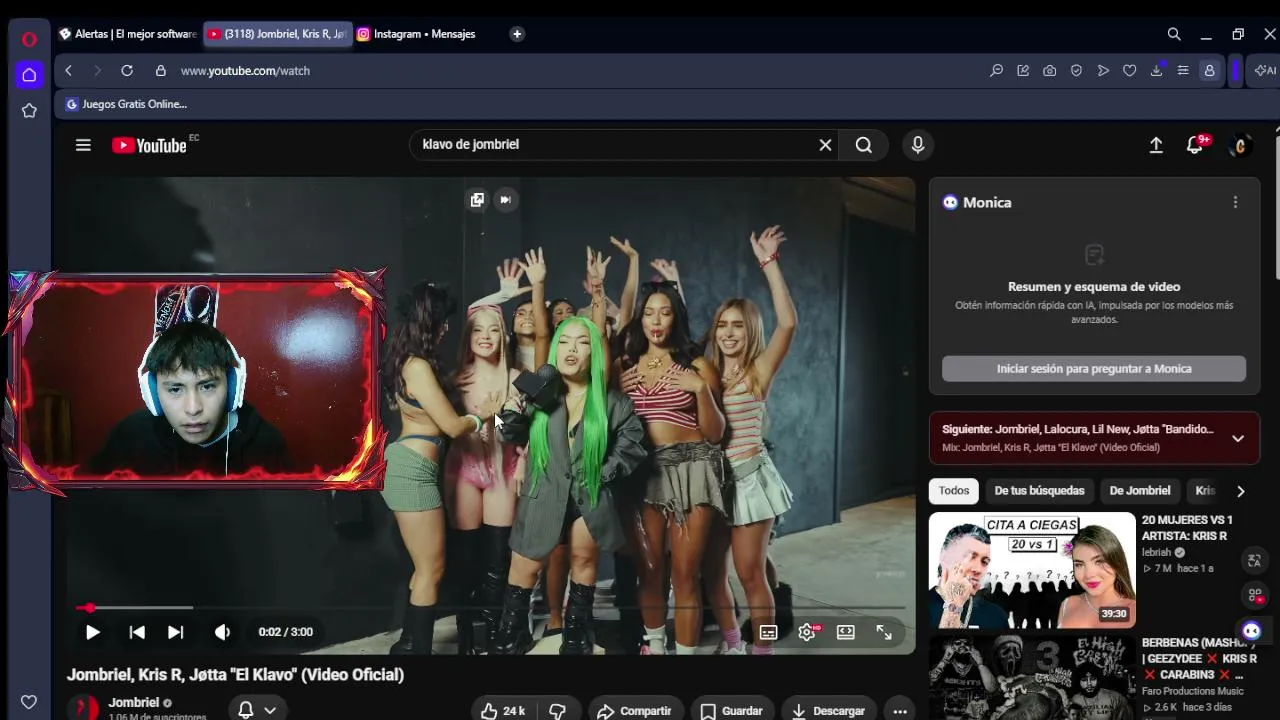
Task: Open subscription notification bell dropdown
Action: tap(257, 710)
